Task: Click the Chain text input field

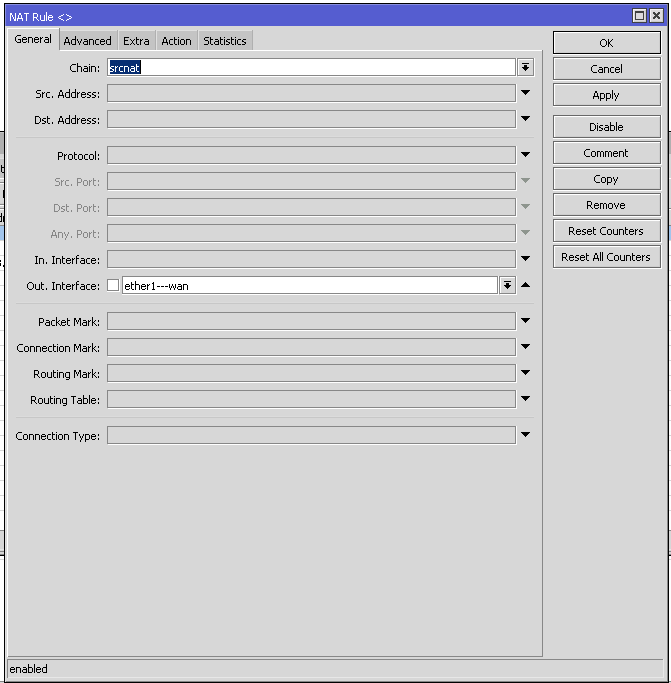Action: coord(310,68)
